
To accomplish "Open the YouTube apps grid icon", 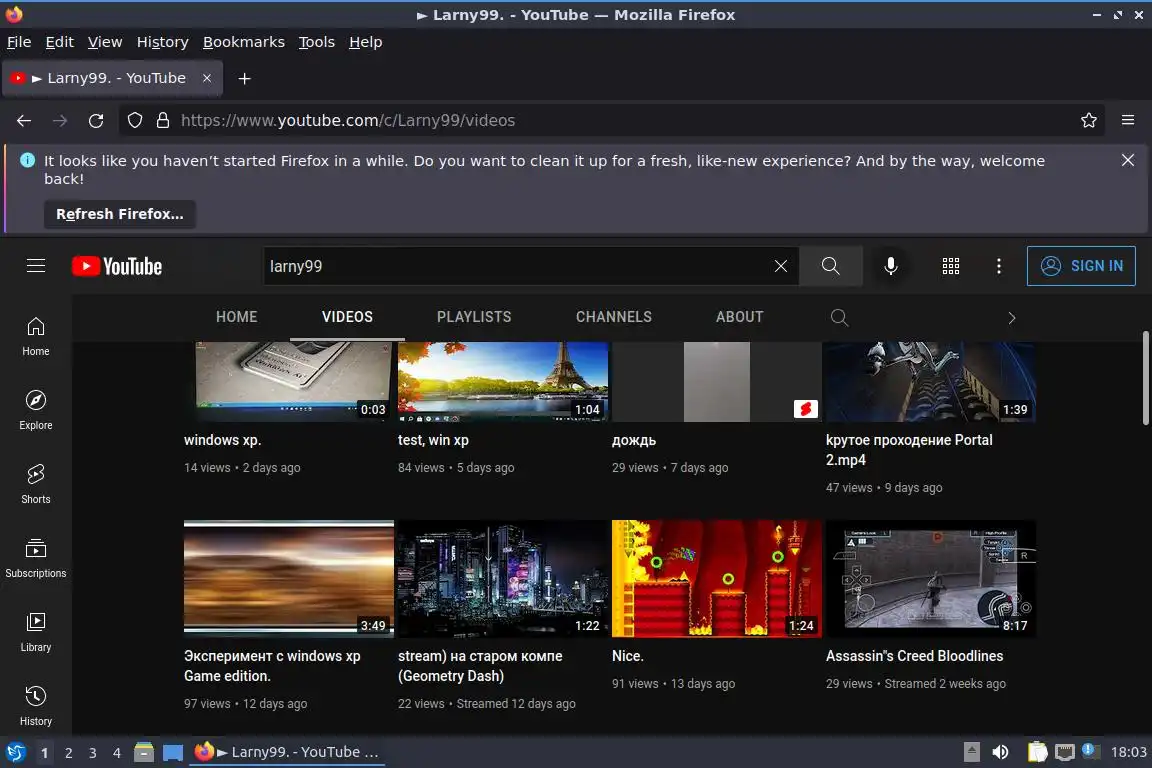I will [x=951, y=266].
